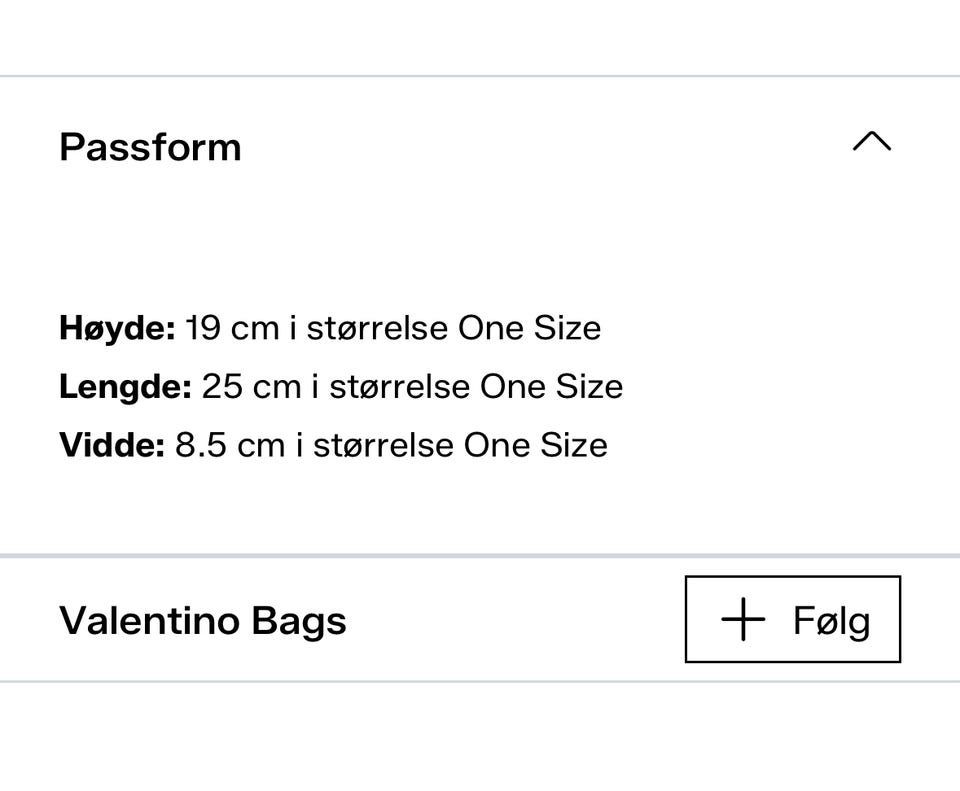Click the divider line above Valentino Bags
Viewport: 960px width, 791px height.
[480, 555]
